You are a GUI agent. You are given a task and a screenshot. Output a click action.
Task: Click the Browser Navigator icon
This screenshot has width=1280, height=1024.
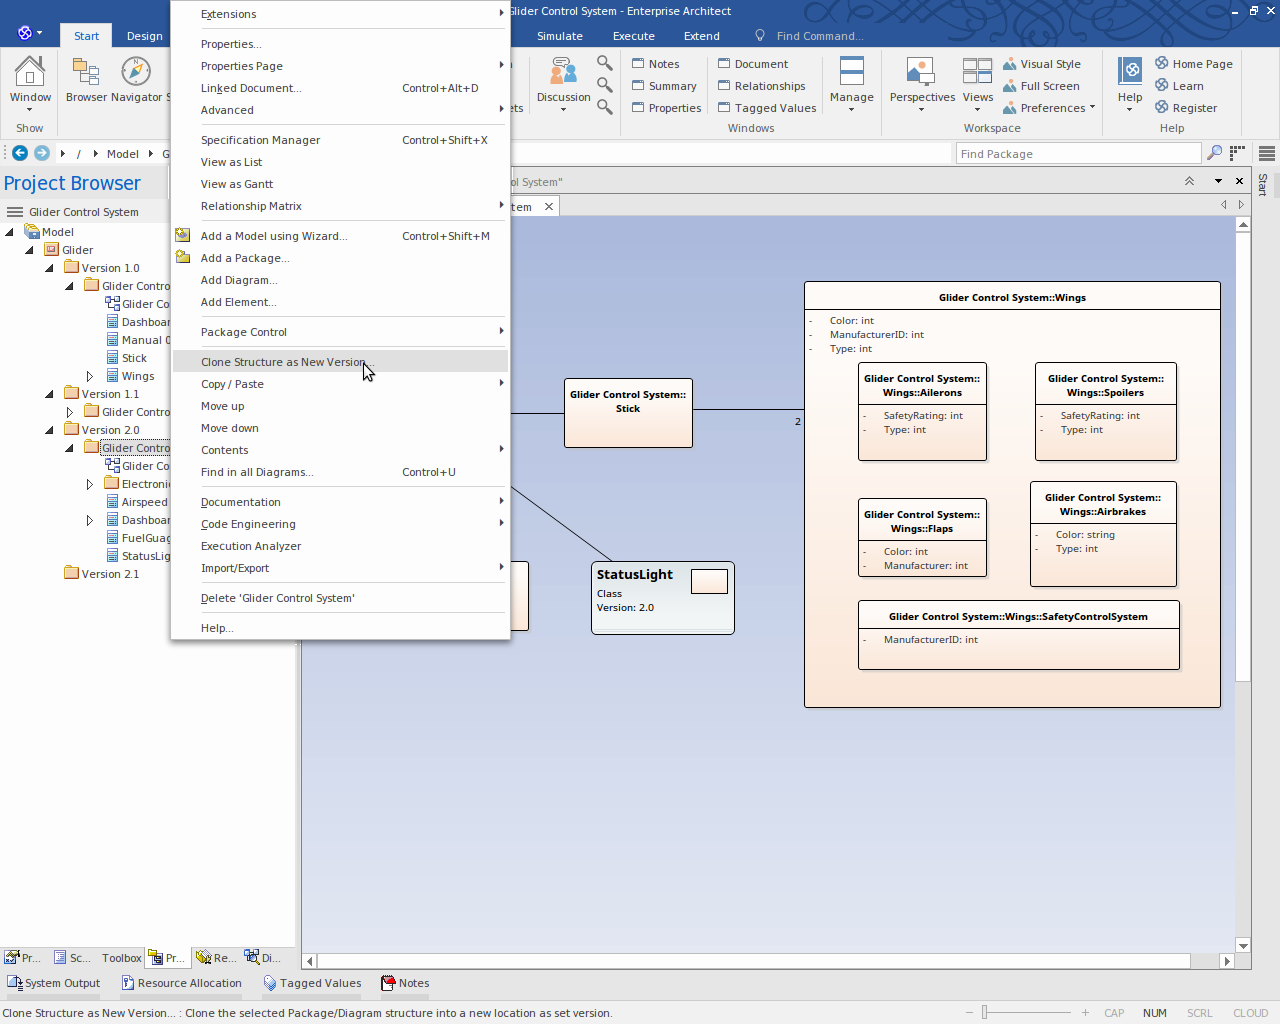tap(135, 74)
